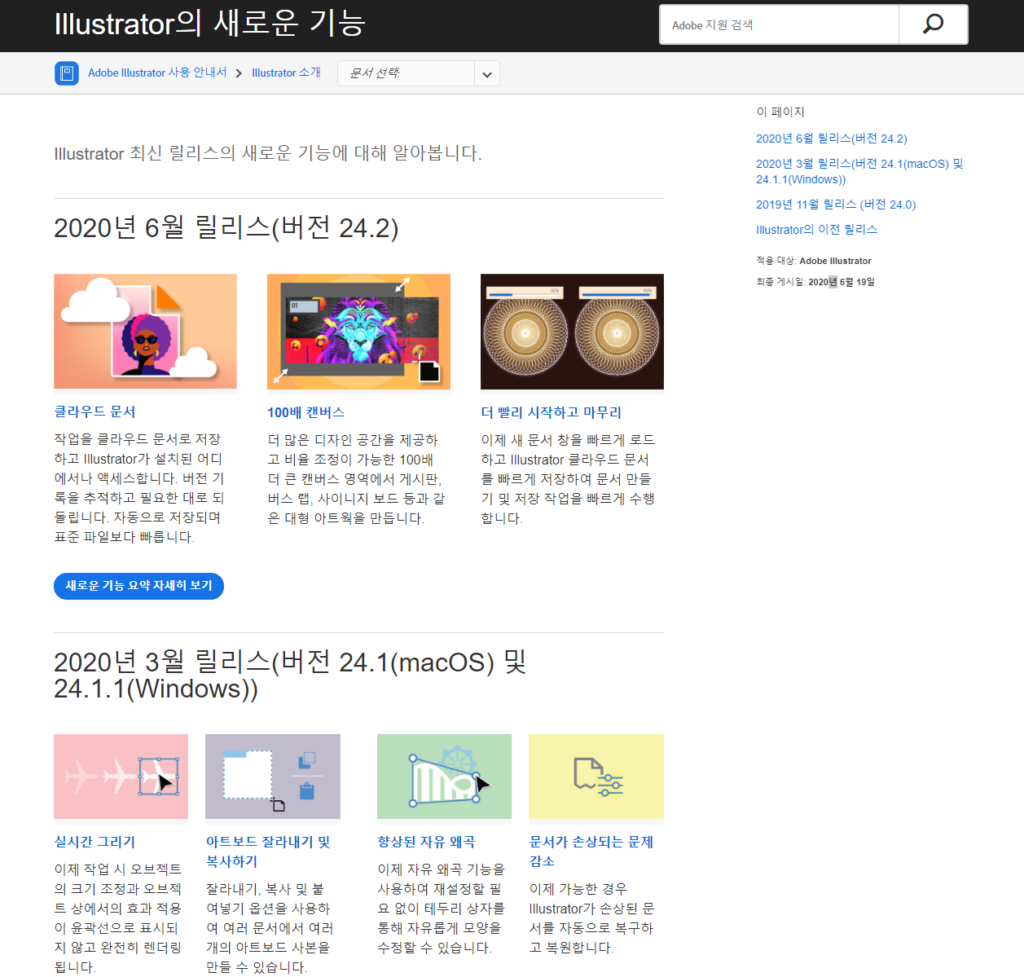Screen dimensions: 1024x977
Task: Open the cloud documents illustration thumbnail
Action: click(x=145, y=331)
